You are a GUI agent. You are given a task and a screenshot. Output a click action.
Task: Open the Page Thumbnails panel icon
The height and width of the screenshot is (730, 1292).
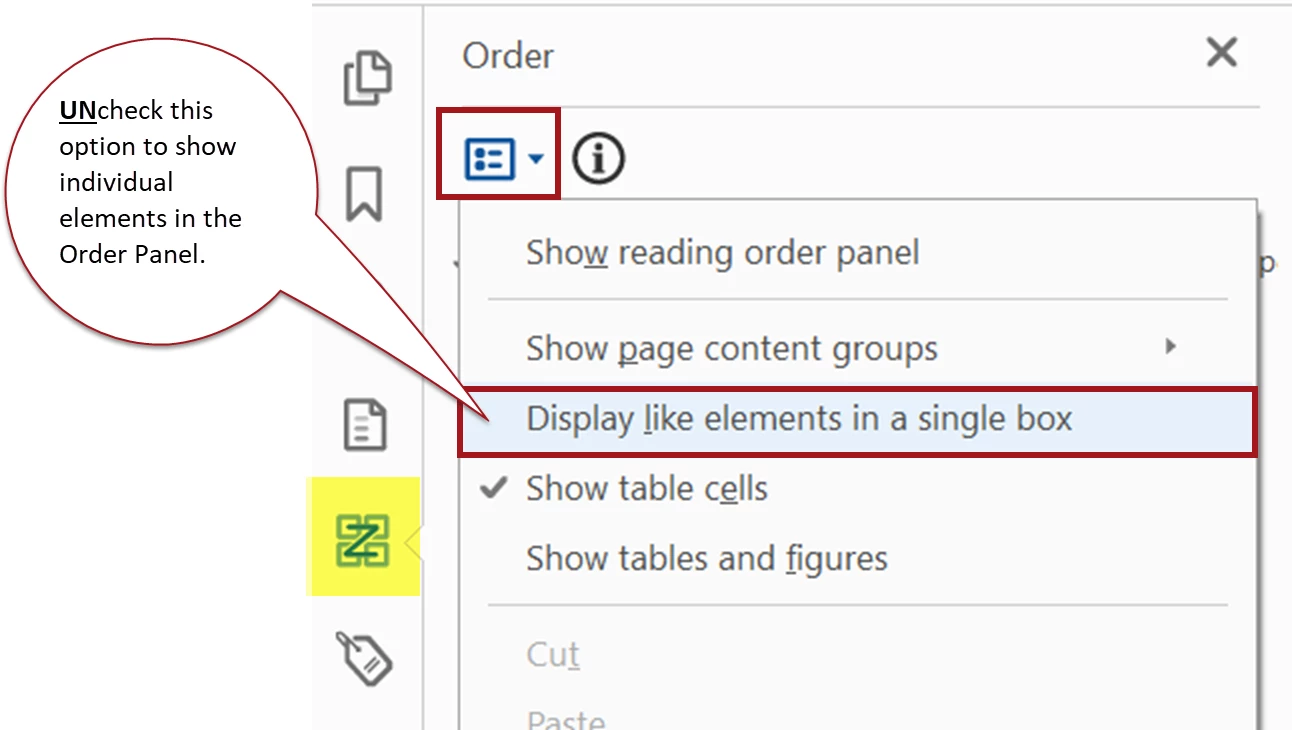pos(367,80)
